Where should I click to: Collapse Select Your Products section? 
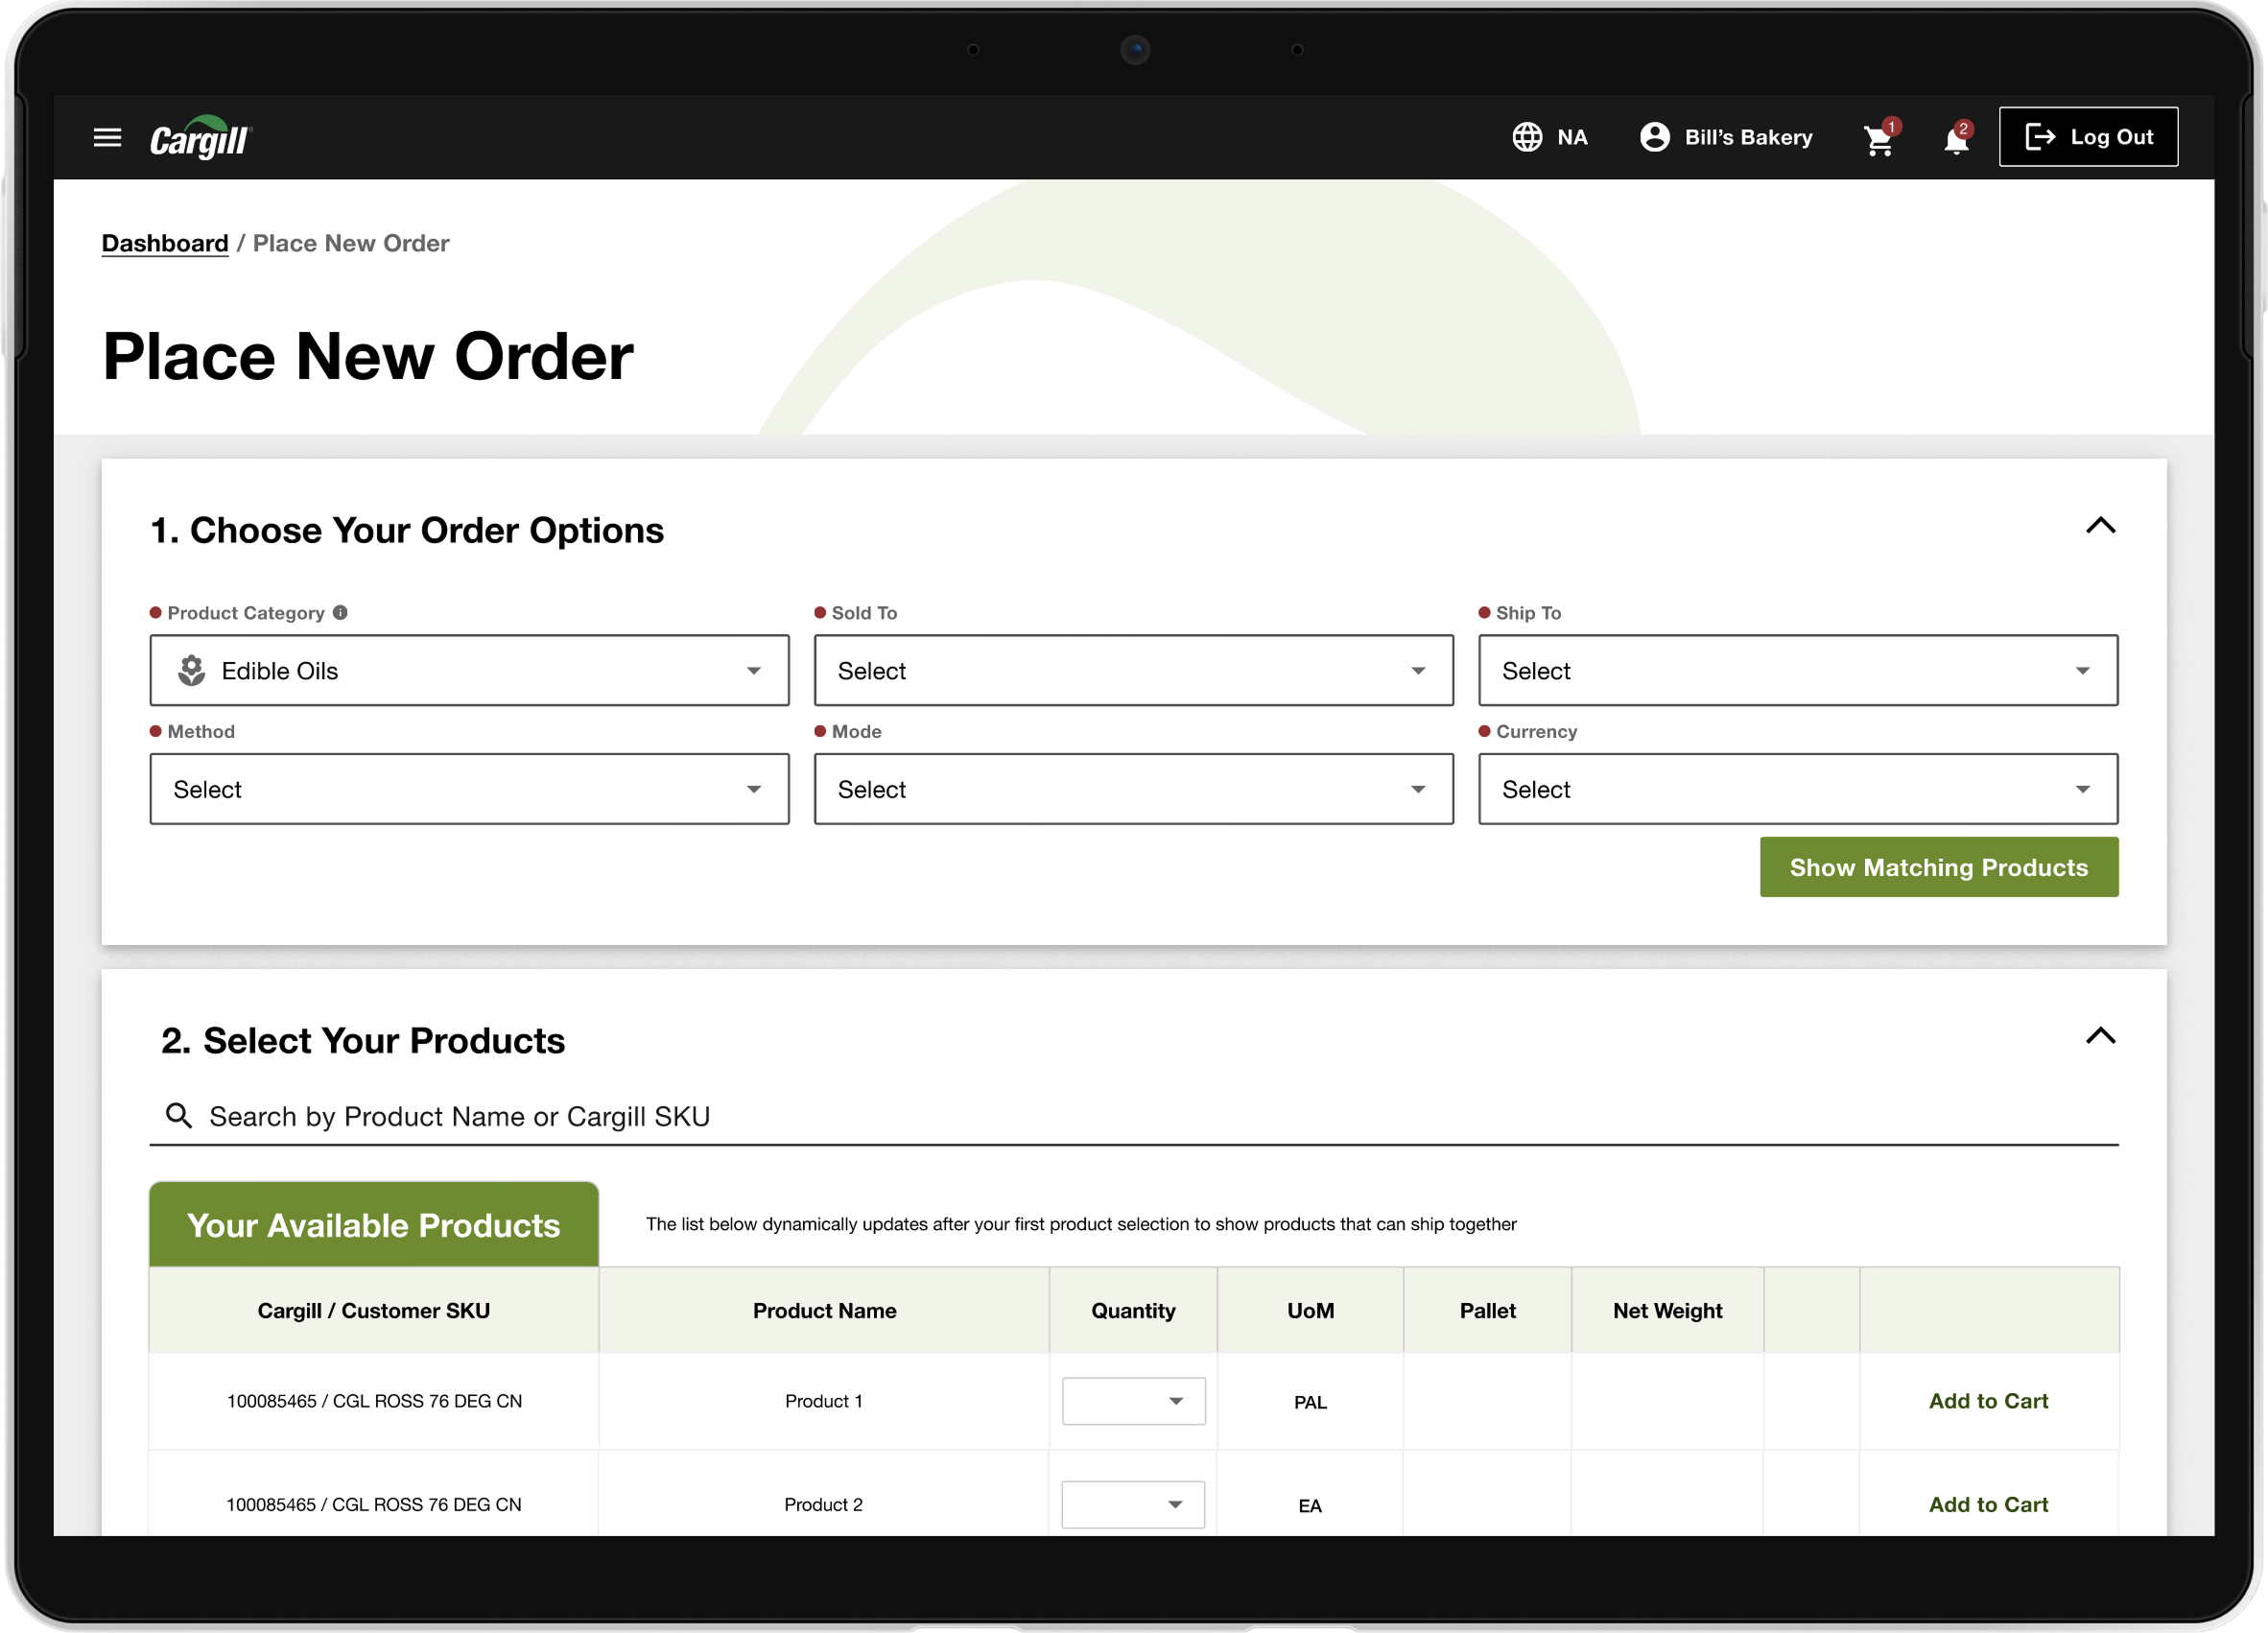[2100, 1036]
